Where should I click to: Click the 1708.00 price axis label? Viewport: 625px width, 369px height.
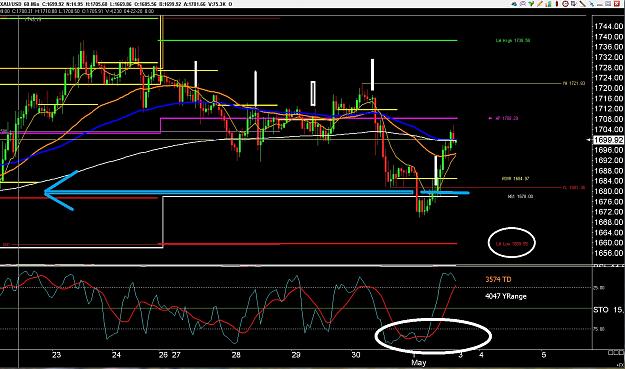coord(608,119)
